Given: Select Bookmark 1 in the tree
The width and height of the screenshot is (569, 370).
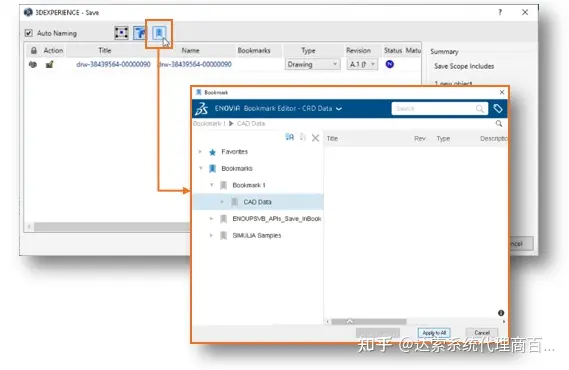Looking at the screenshot, I should pyautogui.click(x=249, y=185).
